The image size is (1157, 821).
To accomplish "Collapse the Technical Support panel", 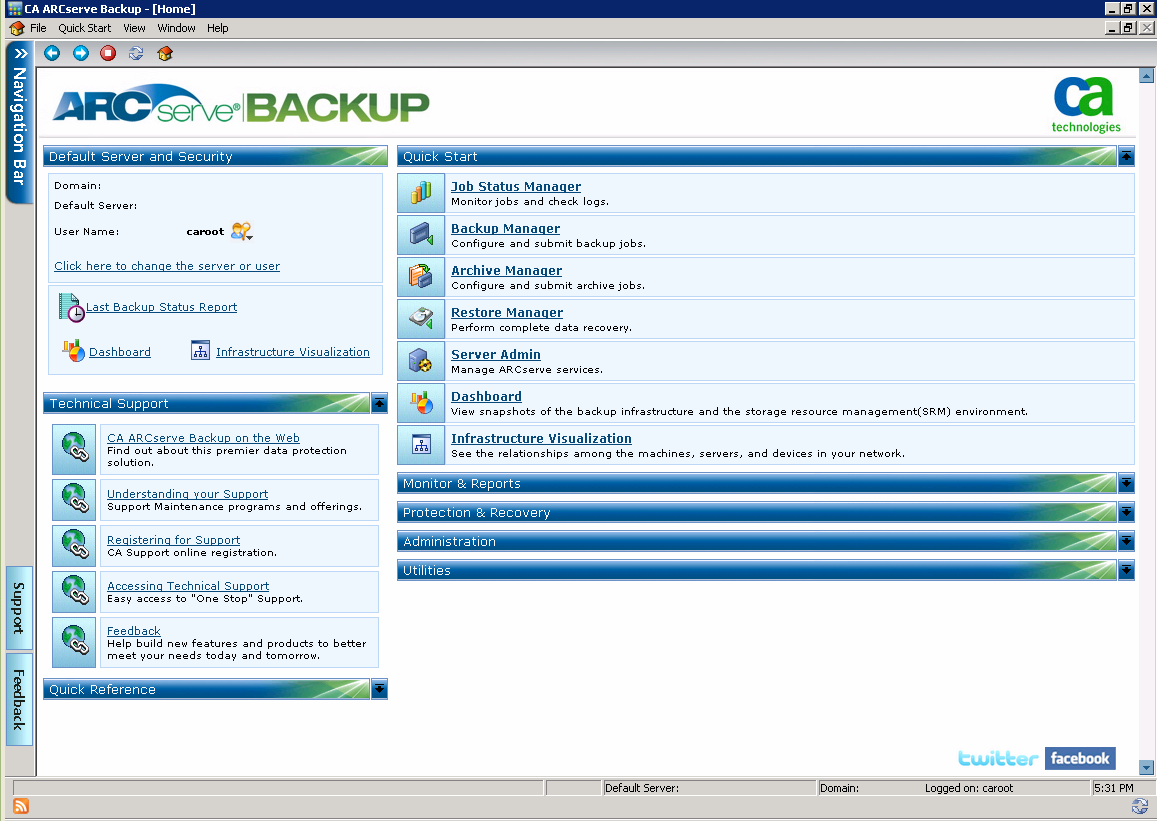I will tap(379, 403).
